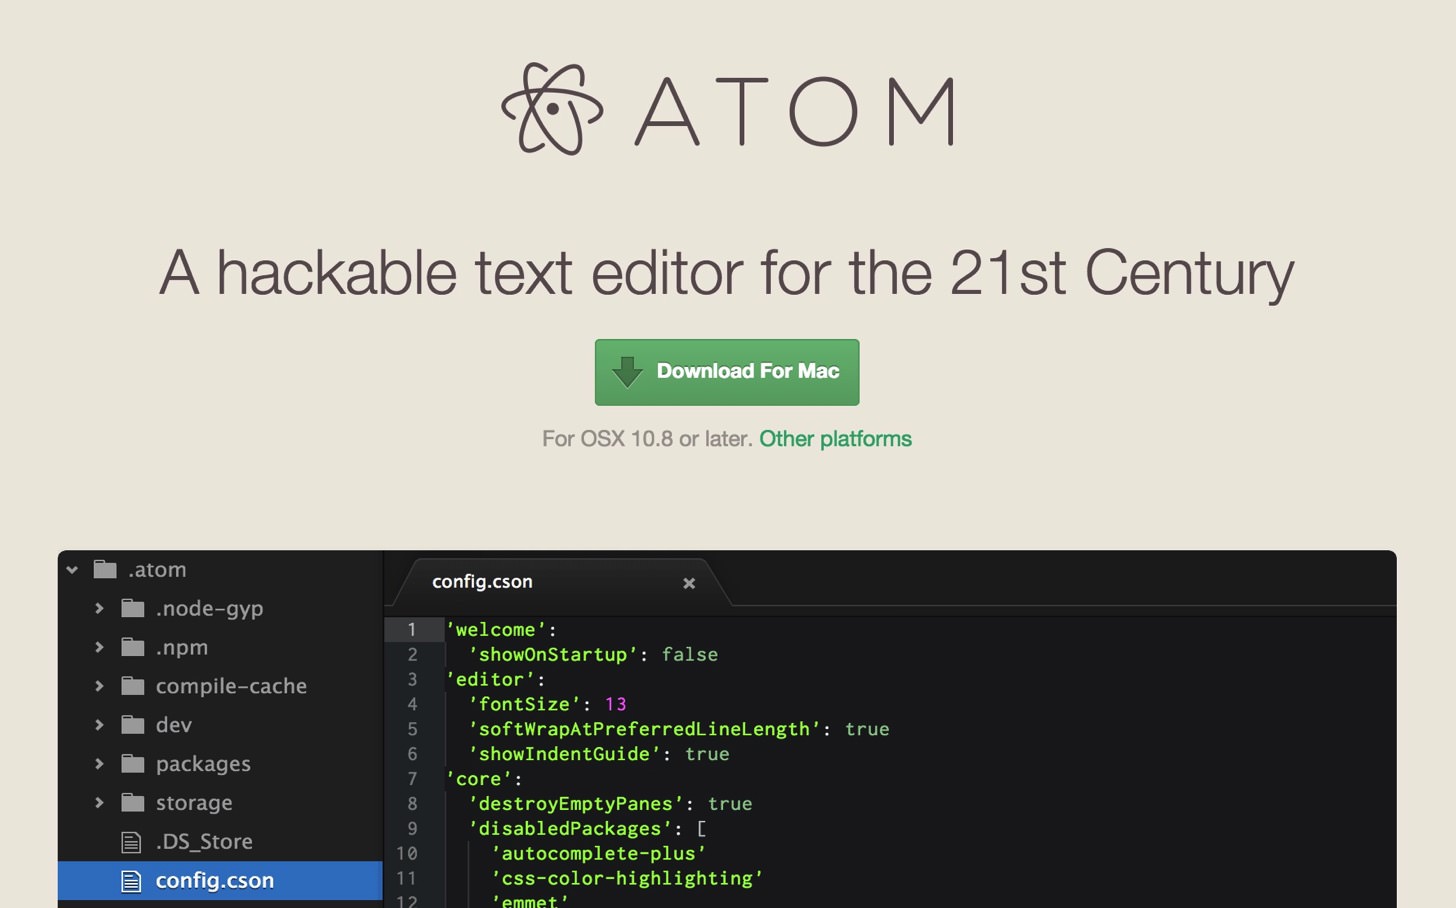Viewport: 1456px width, 908px height.
Task: Open the Other platforms link
Action: pos(835,439)
